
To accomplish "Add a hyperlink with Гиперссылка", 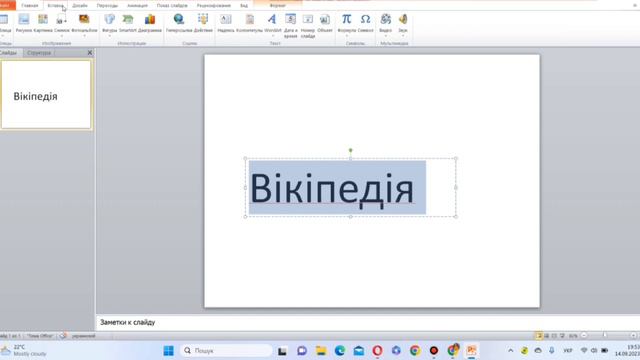I will [x=179, y=23].
